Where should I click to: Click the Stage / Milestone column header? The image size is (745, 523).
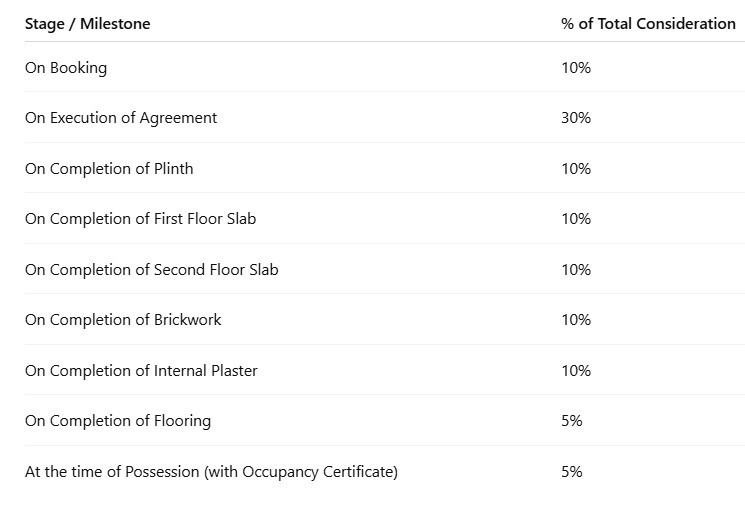87,24
